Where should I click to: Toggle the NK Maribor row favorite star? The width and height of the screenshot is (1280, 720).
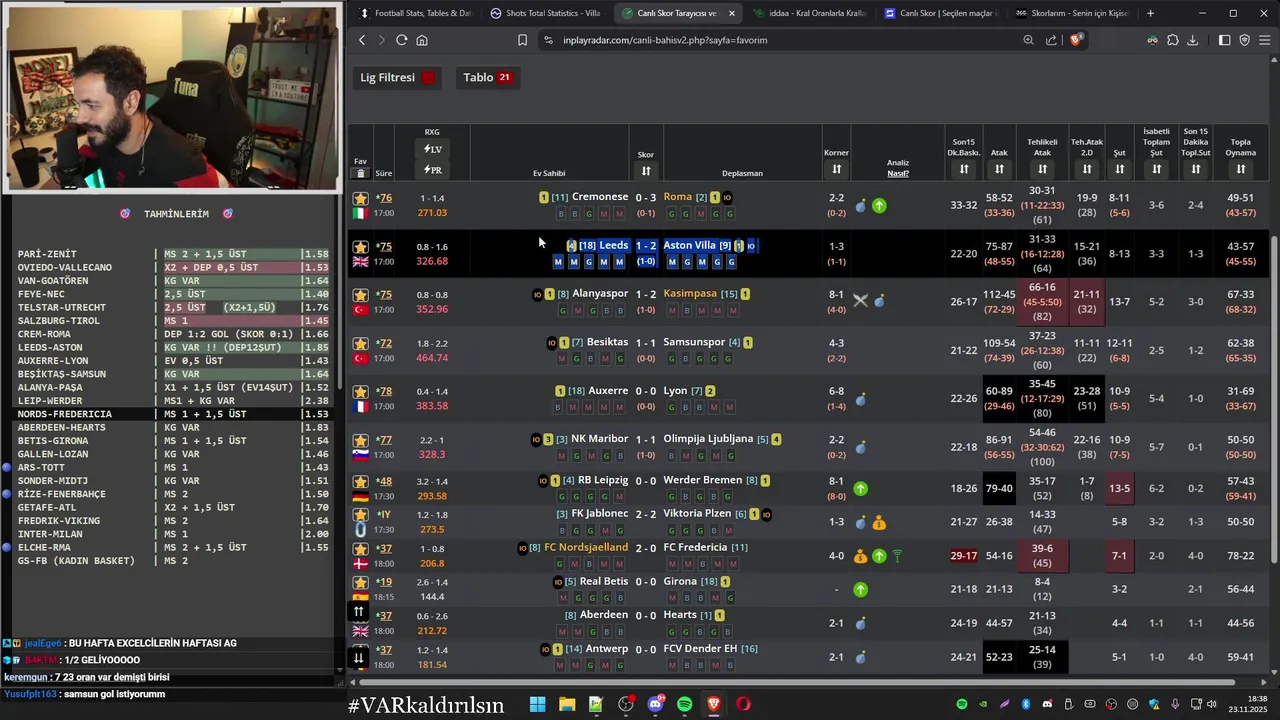[x=361, y=440]
